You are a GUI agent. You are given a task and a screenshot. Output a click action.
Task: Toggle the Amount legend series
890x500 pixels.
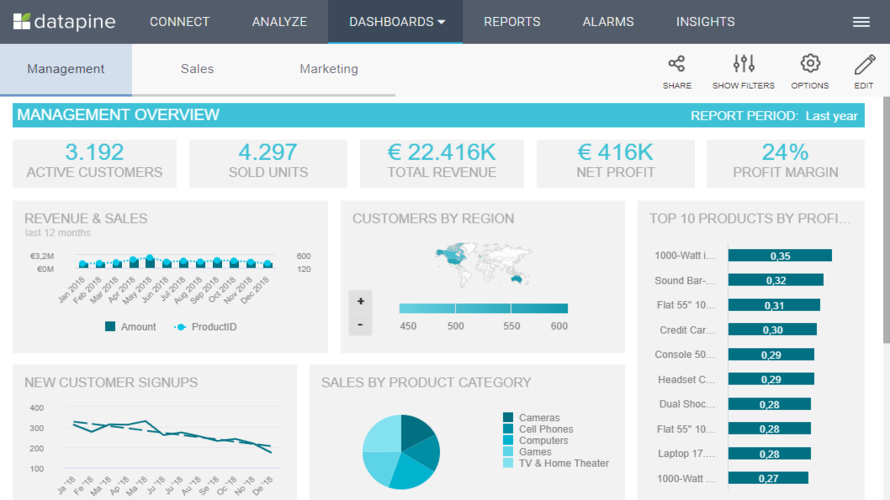[x=131, y=327]
